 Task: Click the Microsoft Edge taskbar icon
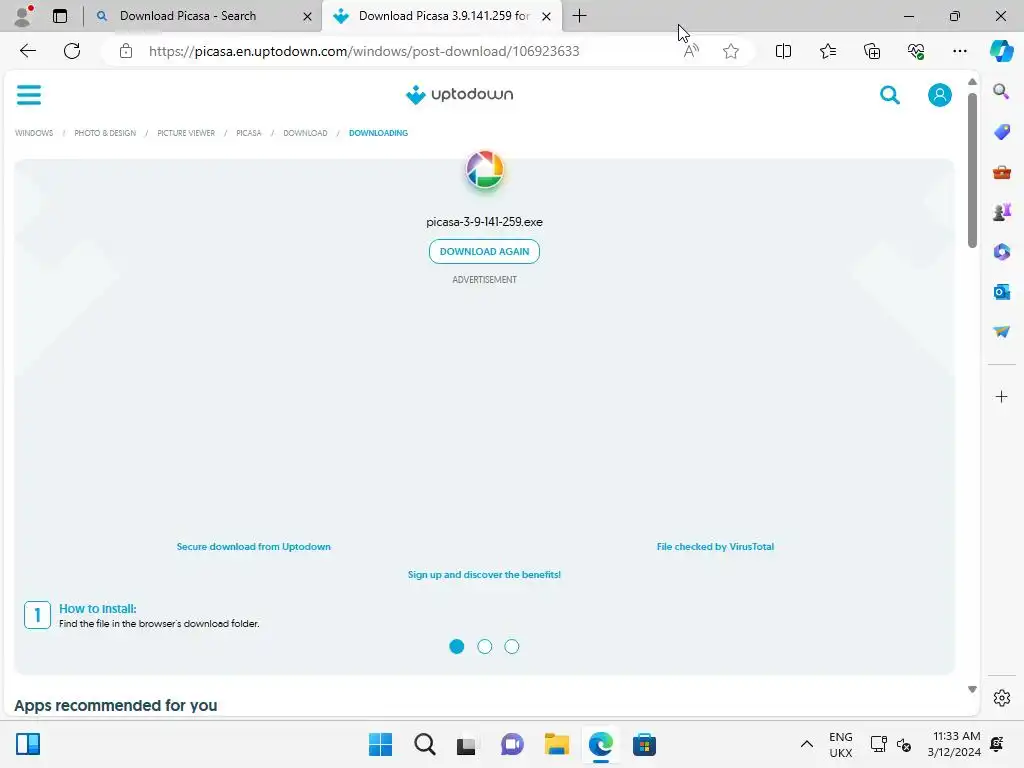600,744
